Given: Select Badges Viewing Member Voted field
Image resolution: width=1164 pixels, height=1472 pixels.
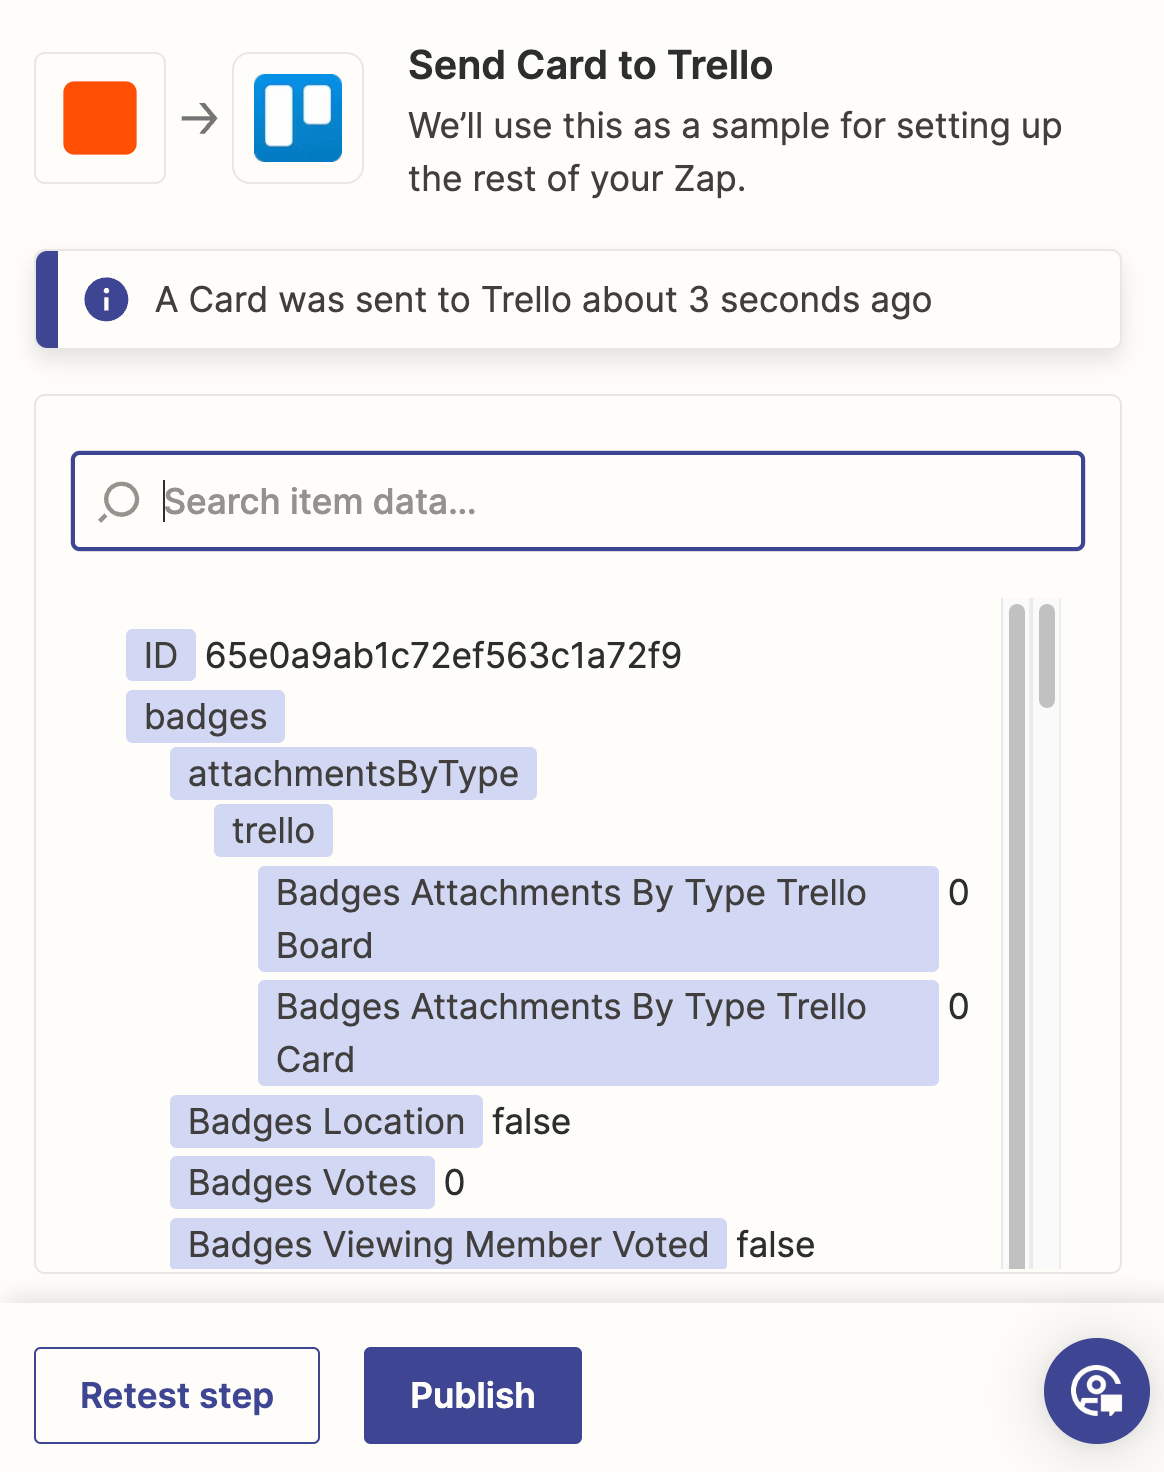Looking at the screenshot, I should click(448, 1245).
